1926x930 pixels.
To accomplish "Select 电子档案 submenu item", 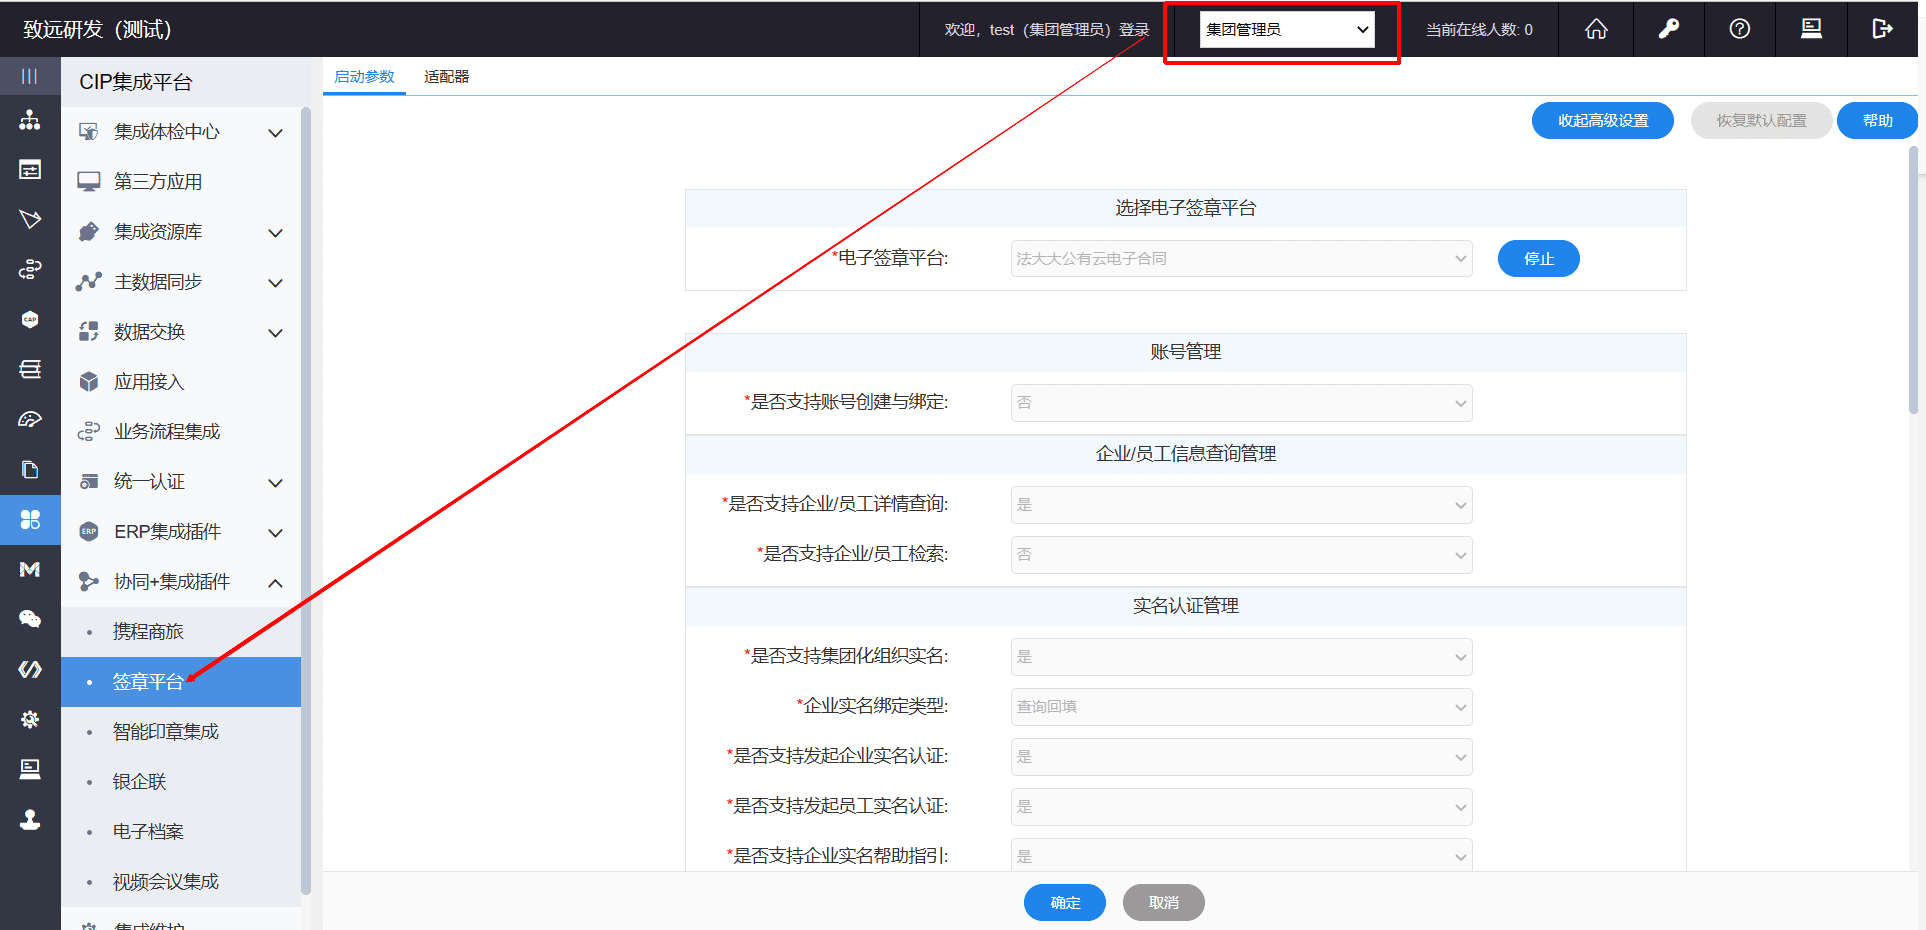I will point(181,832).
